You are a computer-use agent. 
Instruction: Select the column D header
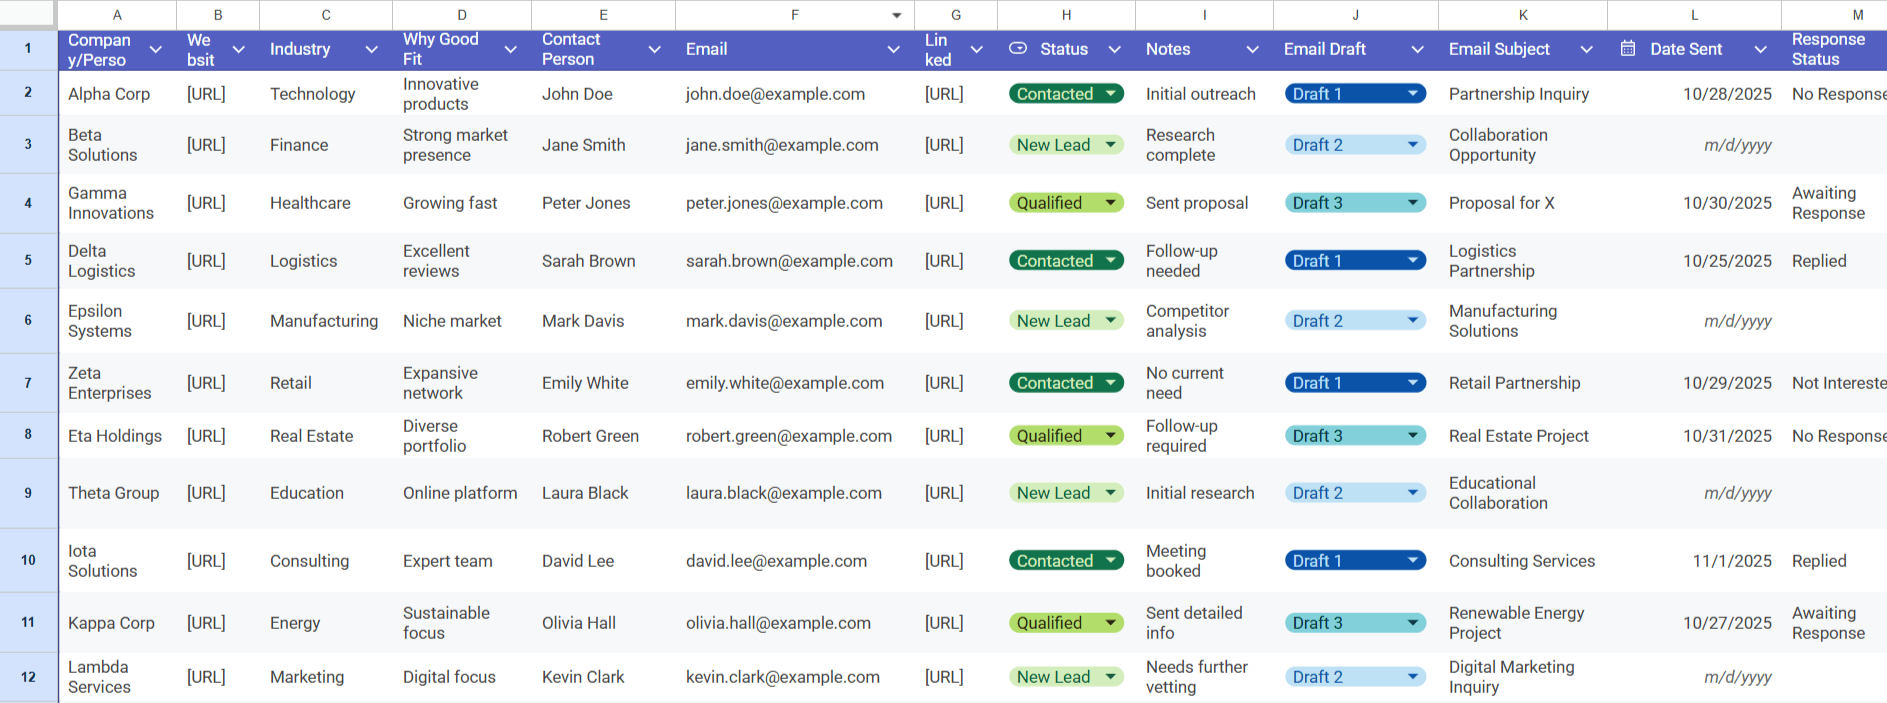461,15
